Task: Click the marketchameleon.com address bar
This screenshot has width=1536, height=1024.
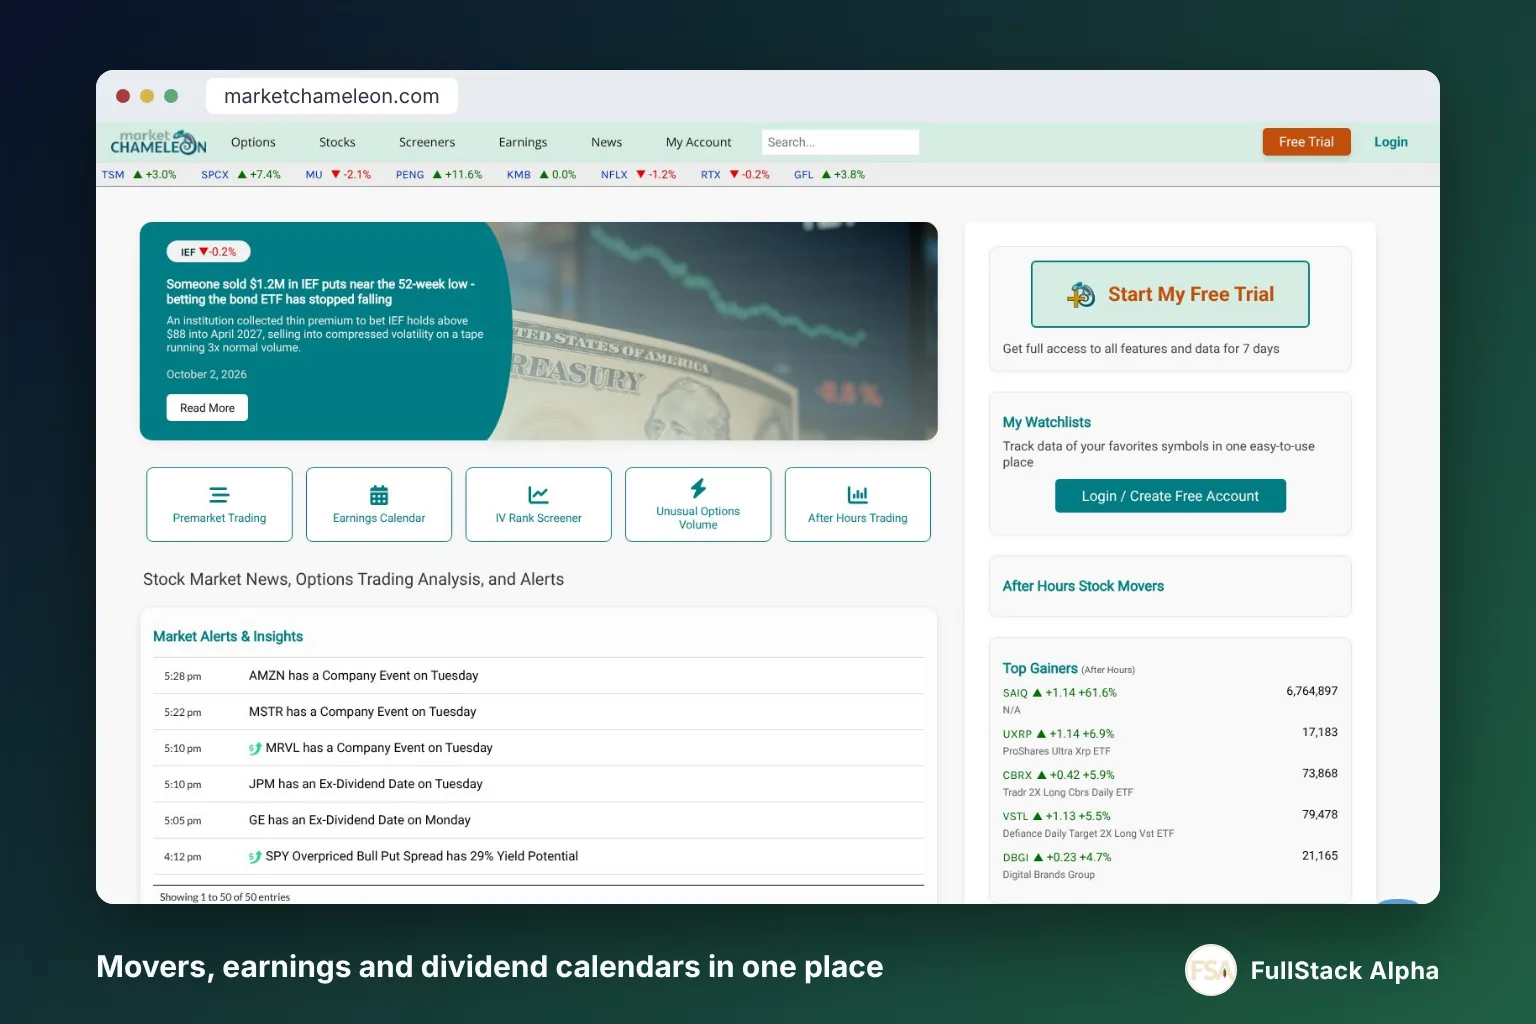Action: 332,96
